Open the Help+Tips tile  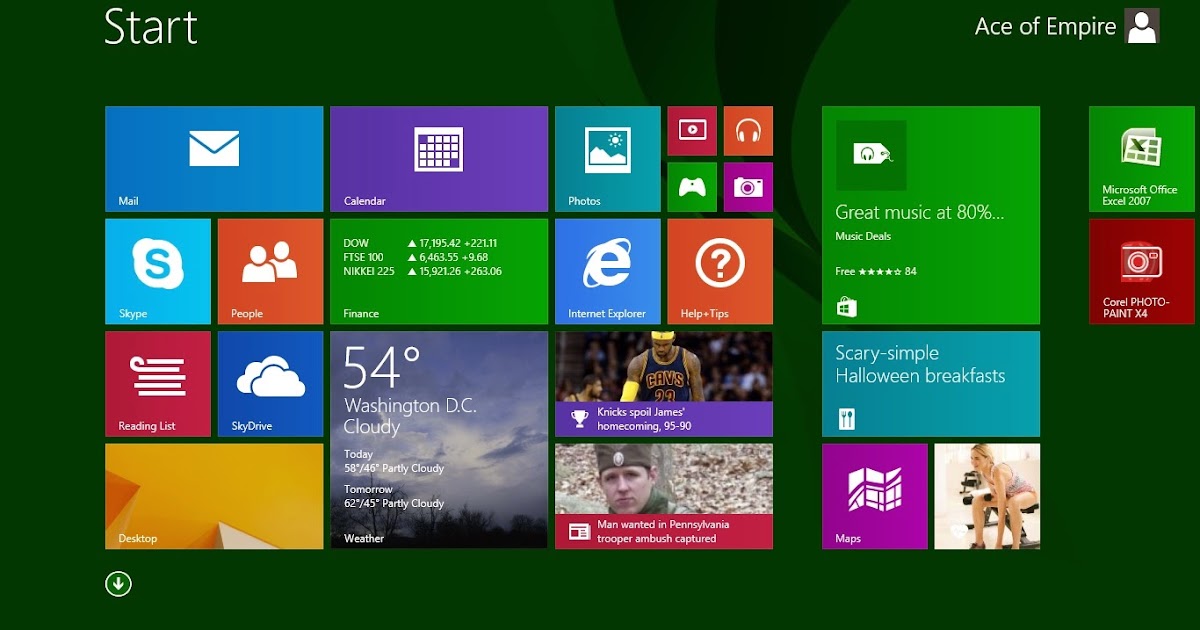720,271
